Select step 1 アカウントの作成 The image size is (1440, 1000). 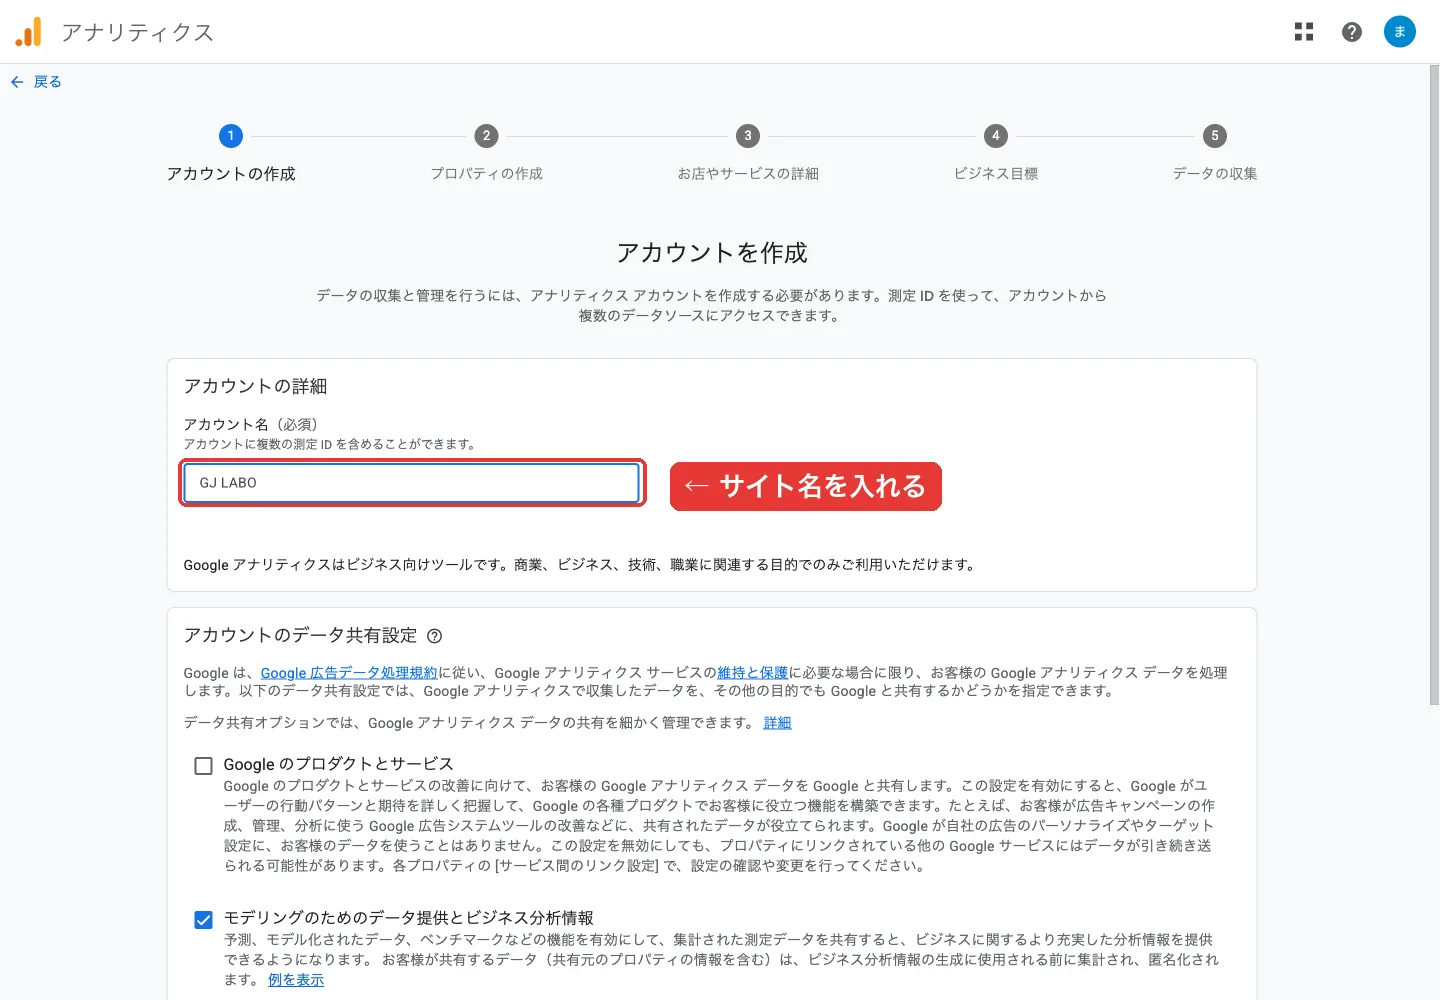pyautogui.click(x=231, y=154)
